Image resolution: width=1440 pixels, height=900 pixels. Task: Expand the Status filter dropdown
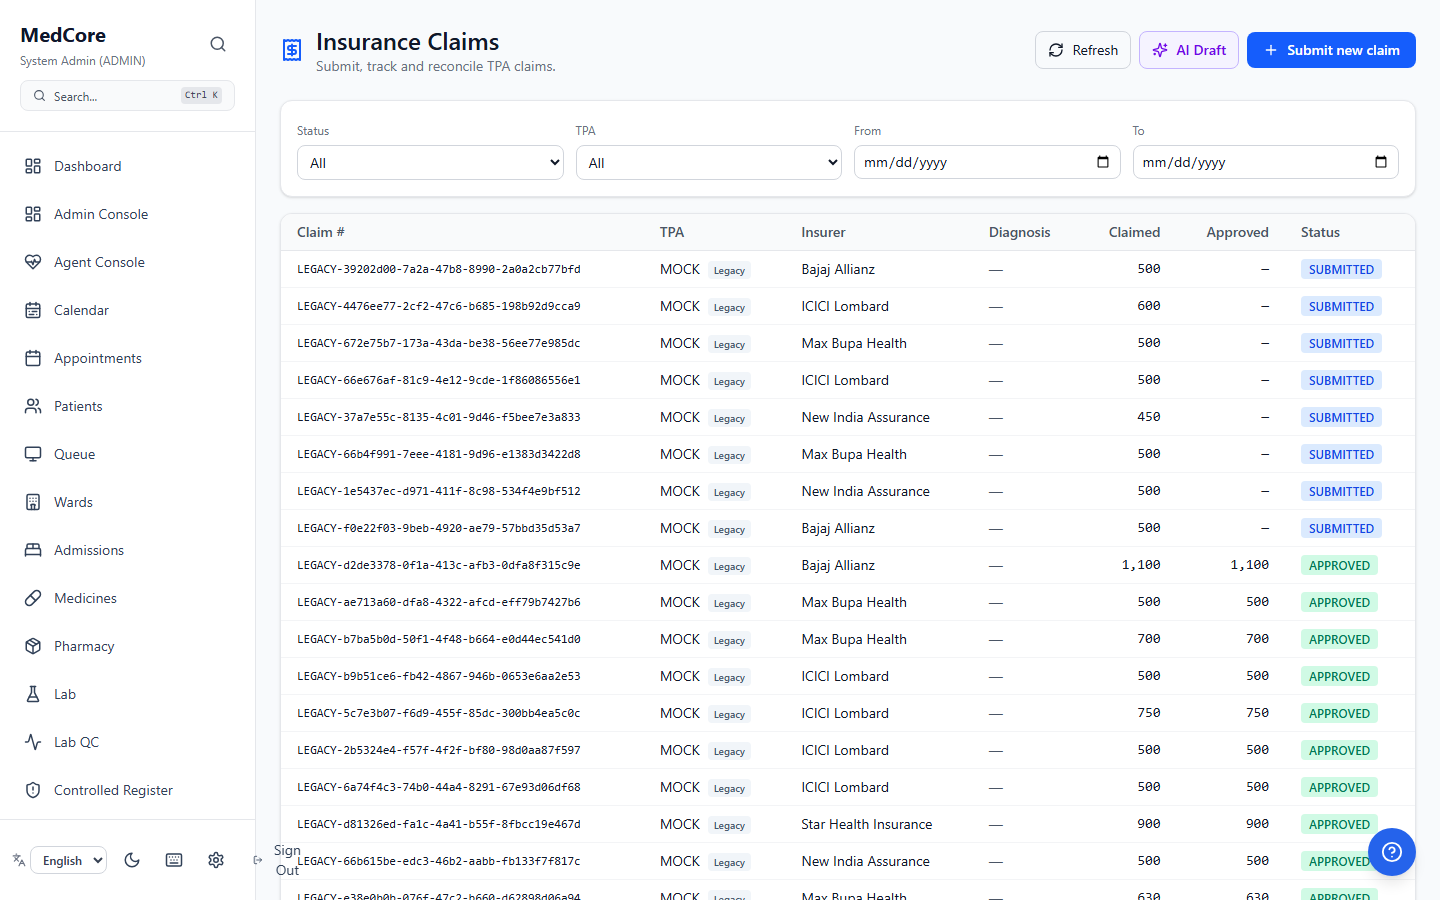point(430,163)
